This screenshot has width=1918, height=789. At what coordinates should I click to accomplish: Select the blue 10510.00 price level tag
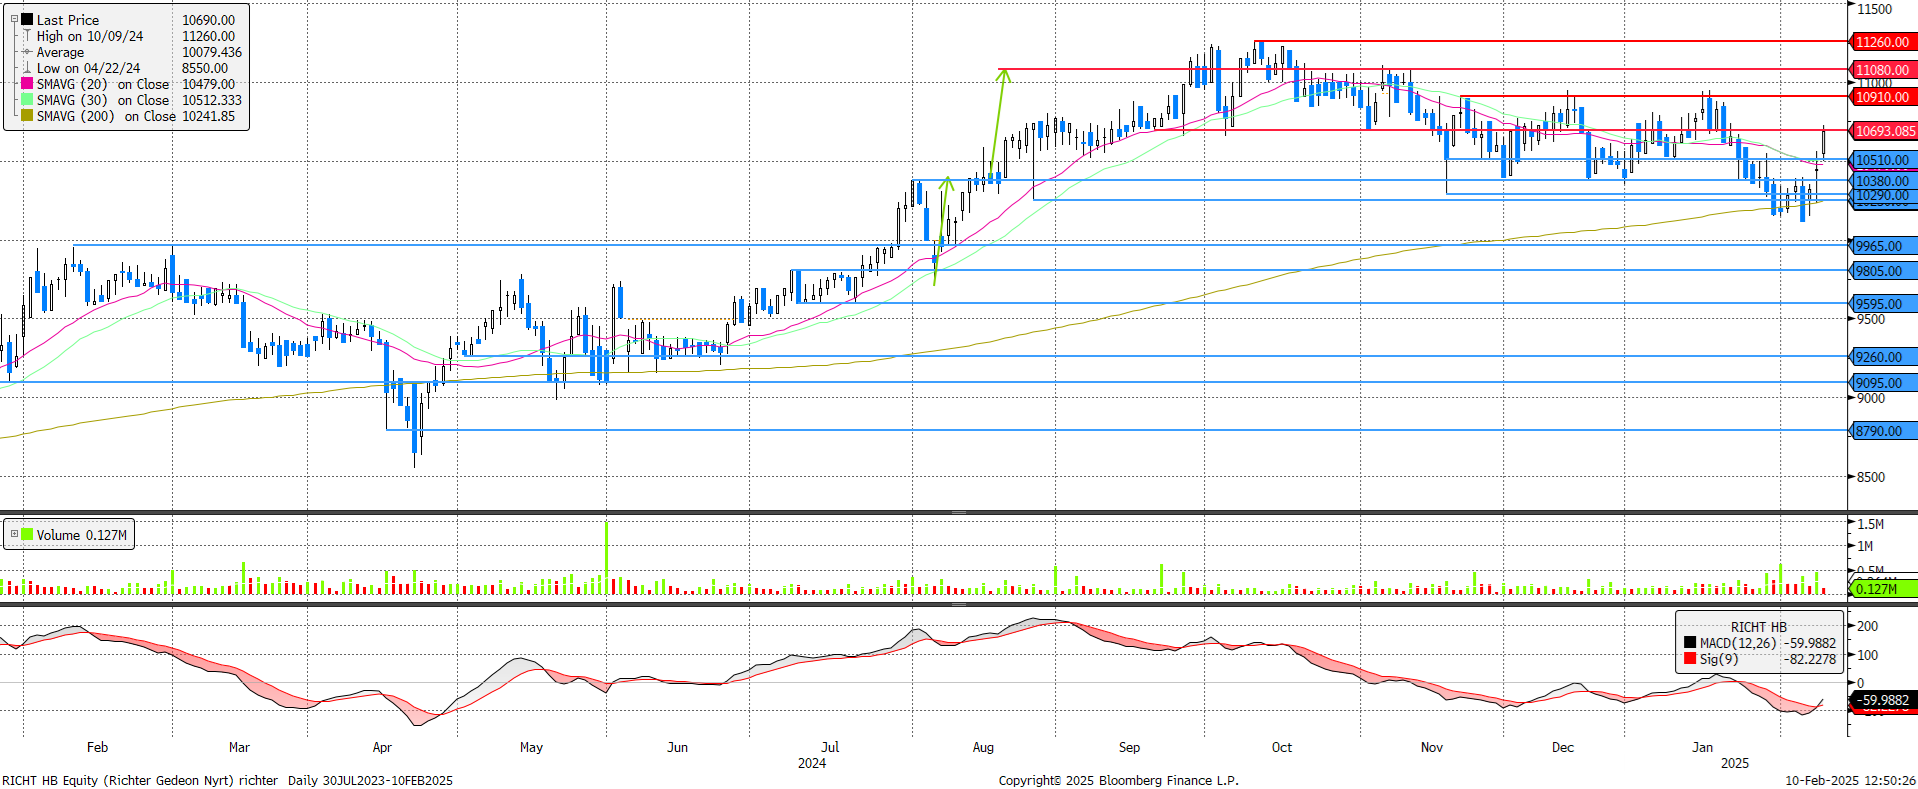click(1883, 160)
